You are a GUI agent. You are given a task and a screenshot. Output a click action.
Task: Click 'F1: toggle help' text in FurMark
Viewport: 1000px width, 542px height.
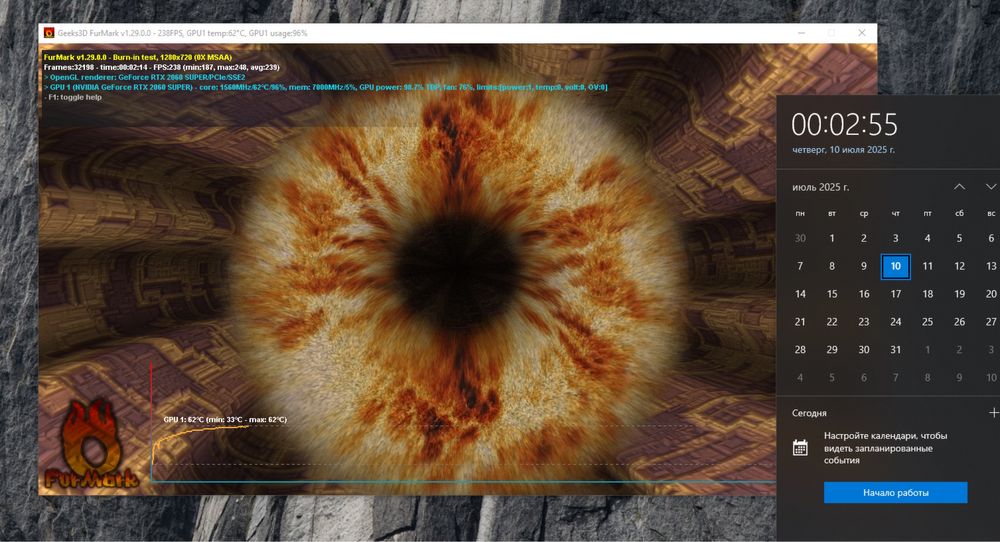click(x=73, y=98)
